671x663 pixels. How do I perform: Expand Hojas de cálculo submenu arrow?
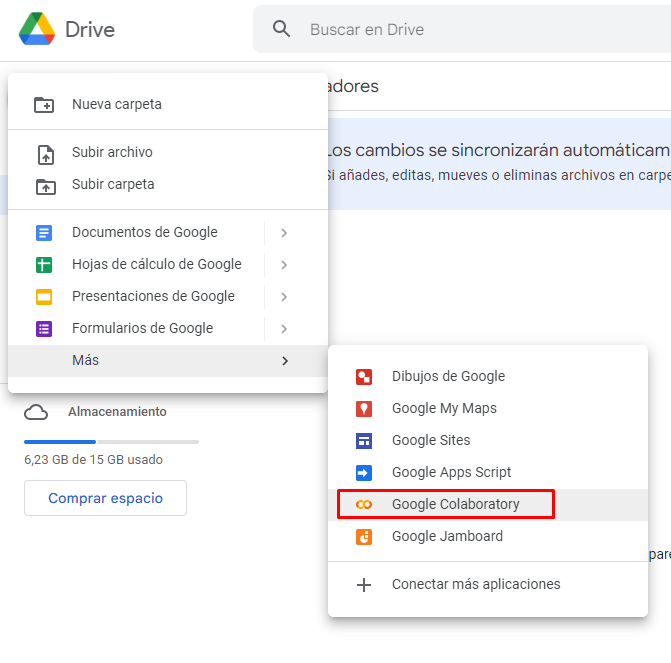click(284, 265)
